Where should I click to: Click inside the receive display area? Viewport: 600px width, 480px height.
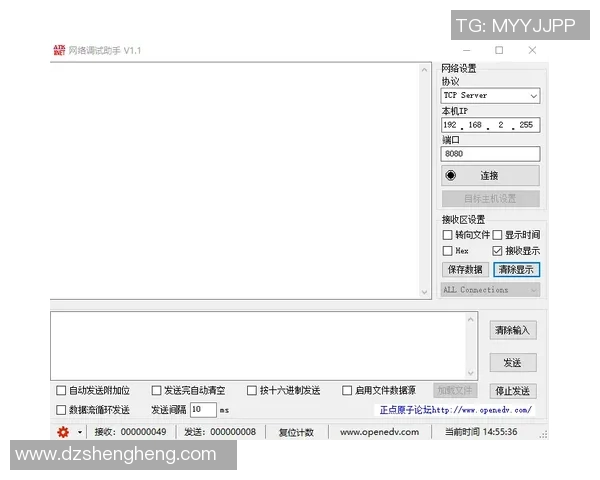(234, 180)
